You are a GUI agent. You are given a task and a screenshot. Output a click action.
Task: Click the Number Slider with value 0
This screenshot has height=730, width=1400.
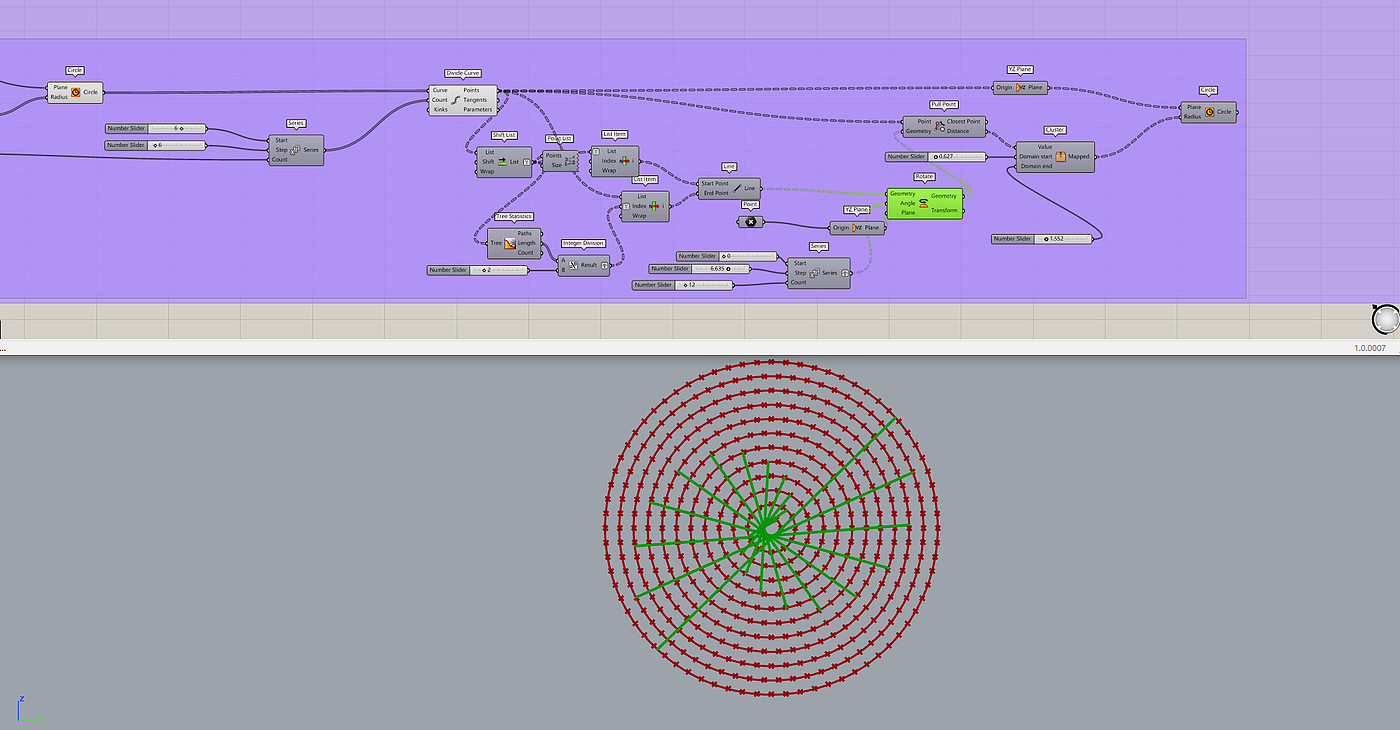[x=727, y=256]
